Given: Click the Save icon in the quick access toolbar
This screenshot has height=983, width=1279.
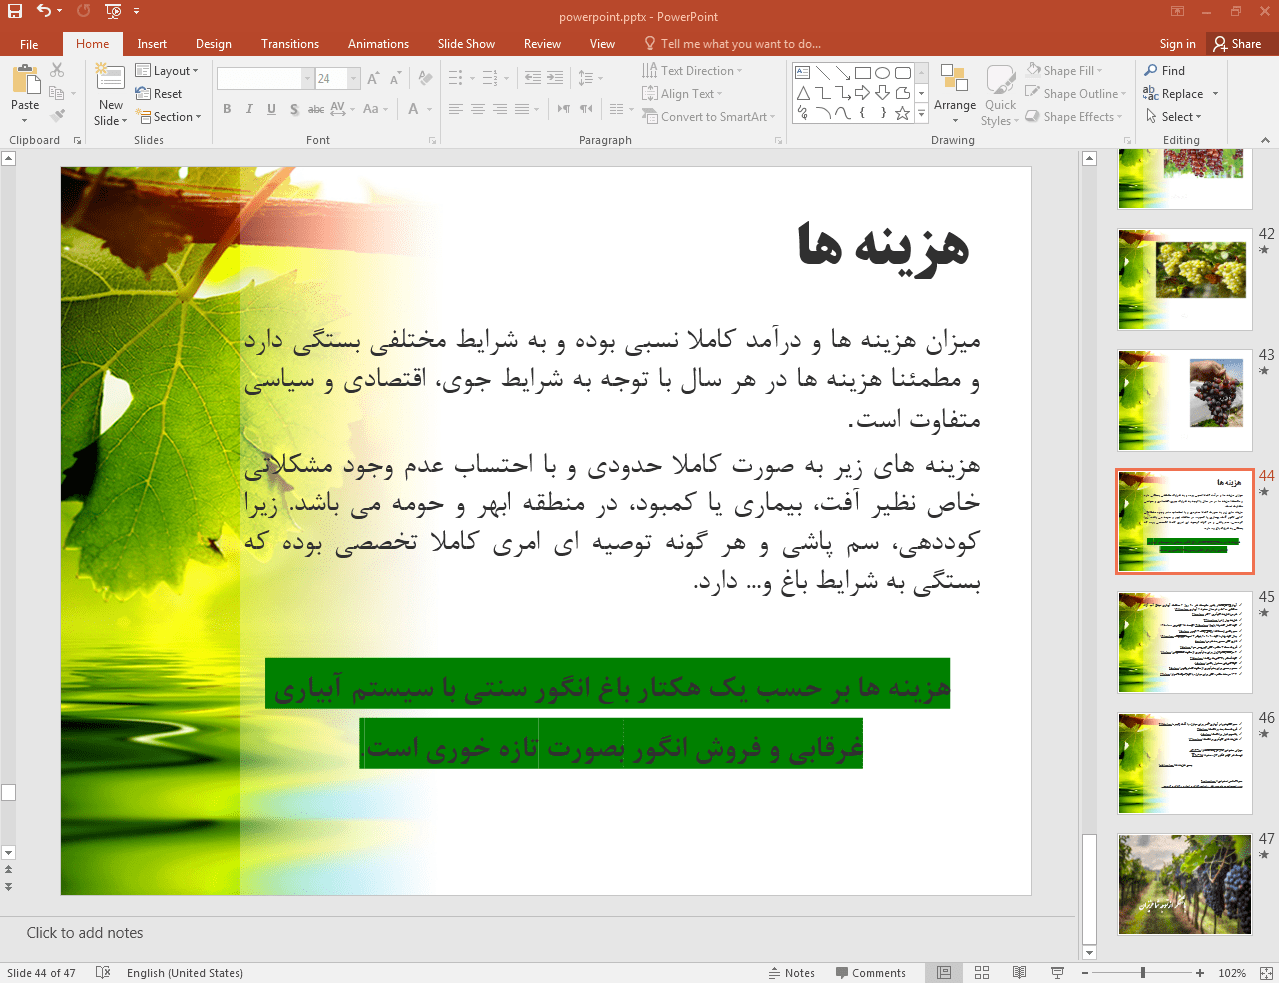Looking at the screenshot, I should [15, 11].
